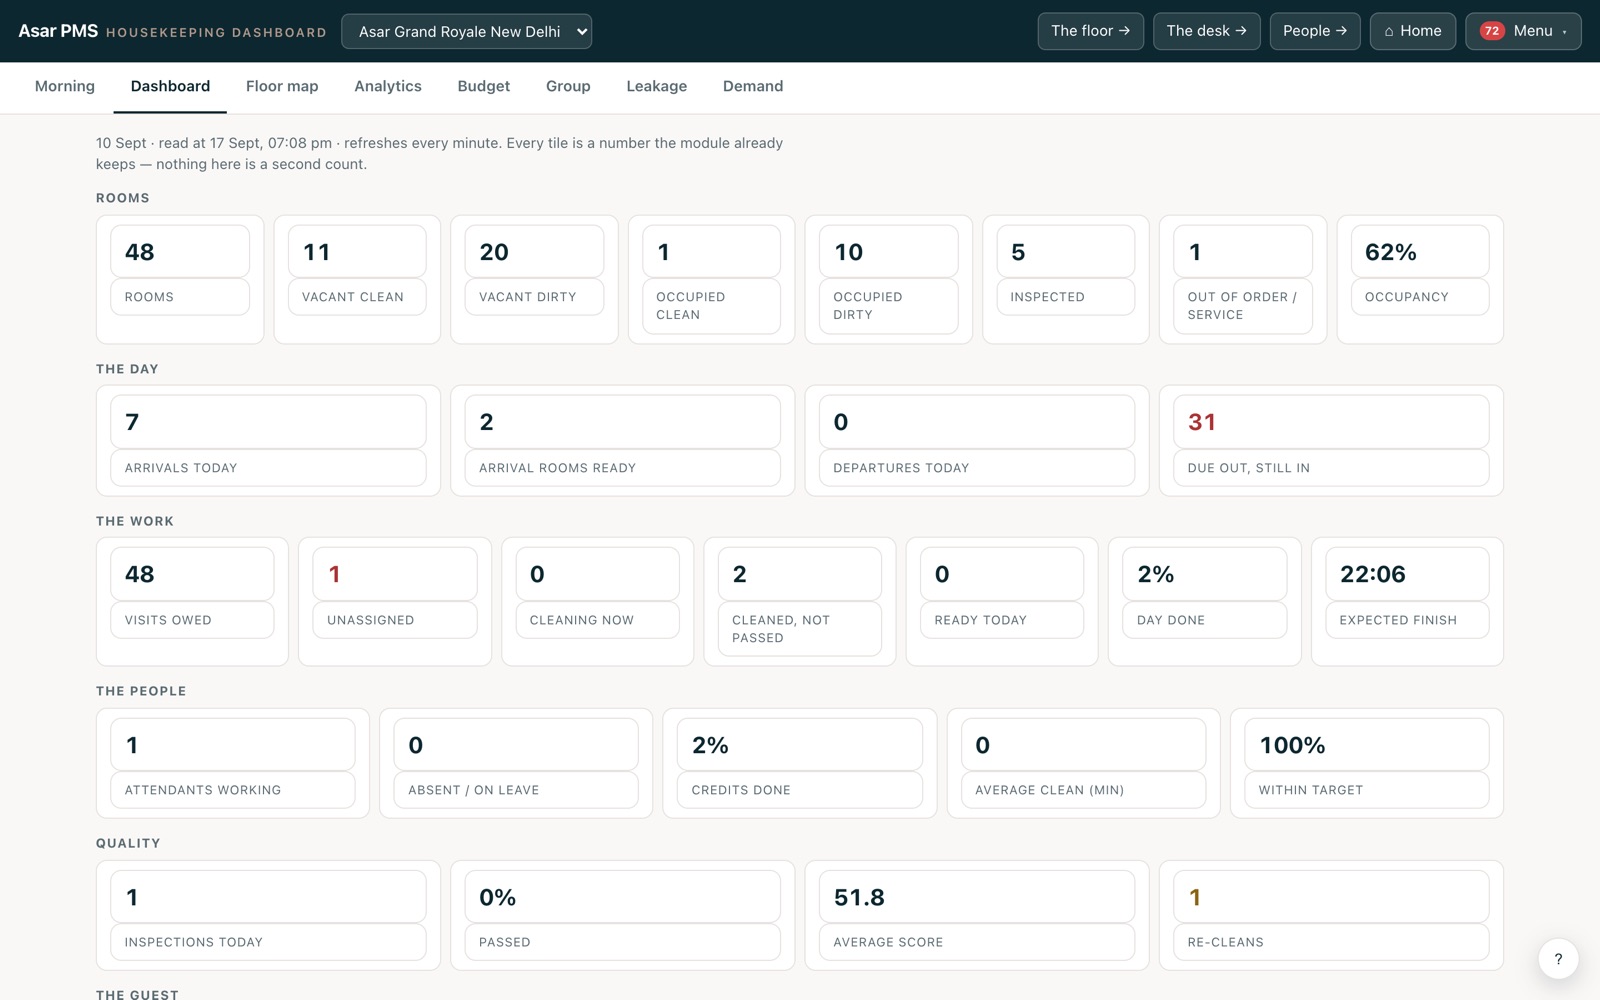The height and width of the screenshot is (1000, 1600).
Task: Open the Menu dropdown
Action: [x=1523, y=31]
